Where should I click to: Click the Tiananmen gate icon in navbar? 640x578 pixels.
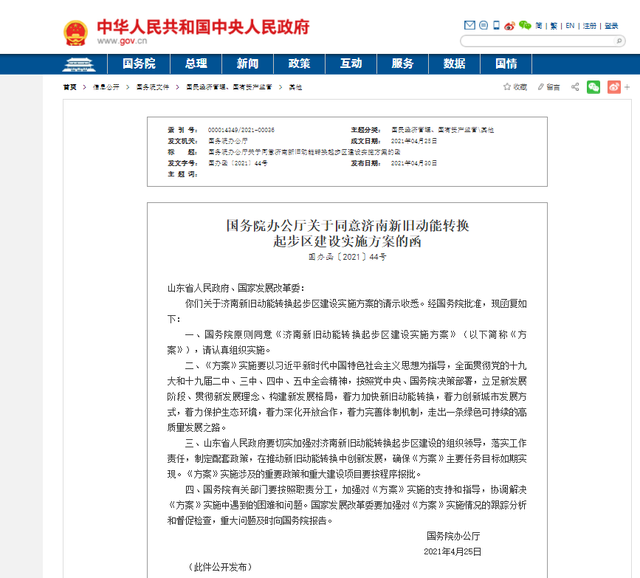point(85,63)
